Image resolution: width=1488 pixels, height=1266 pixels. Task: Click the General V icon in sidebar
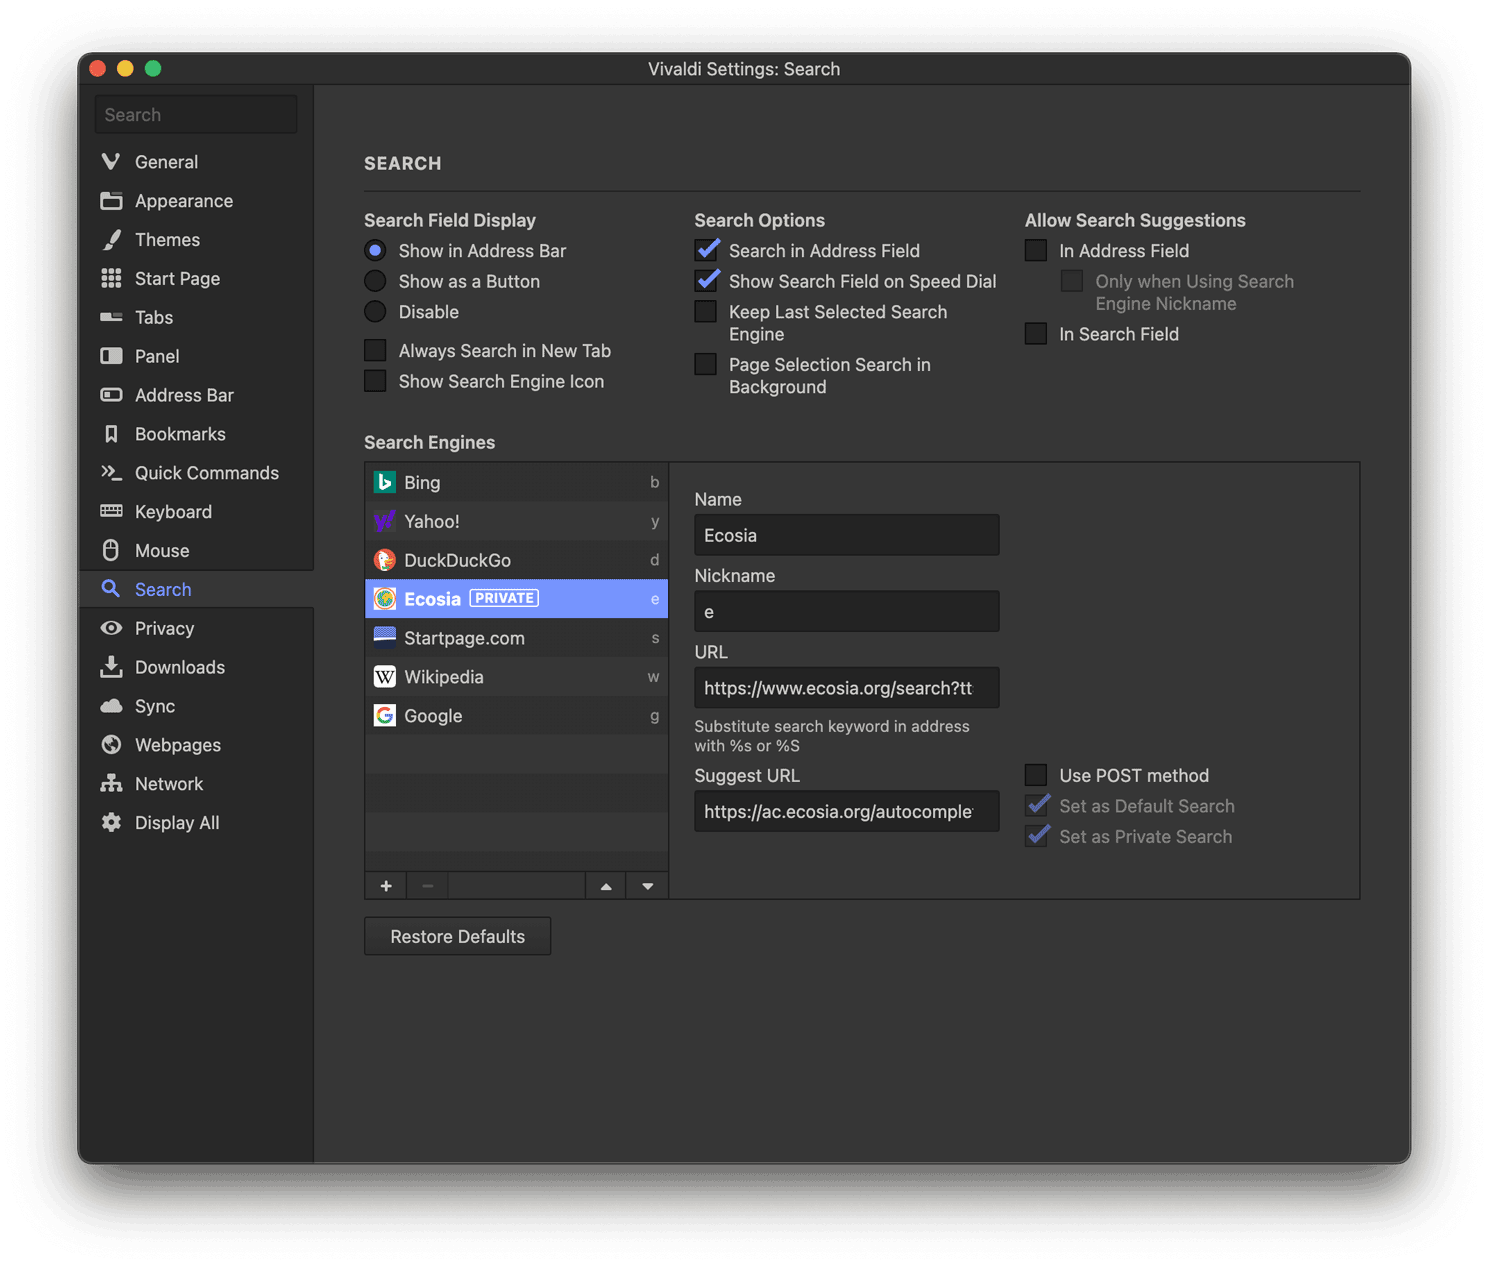point(111,161)
